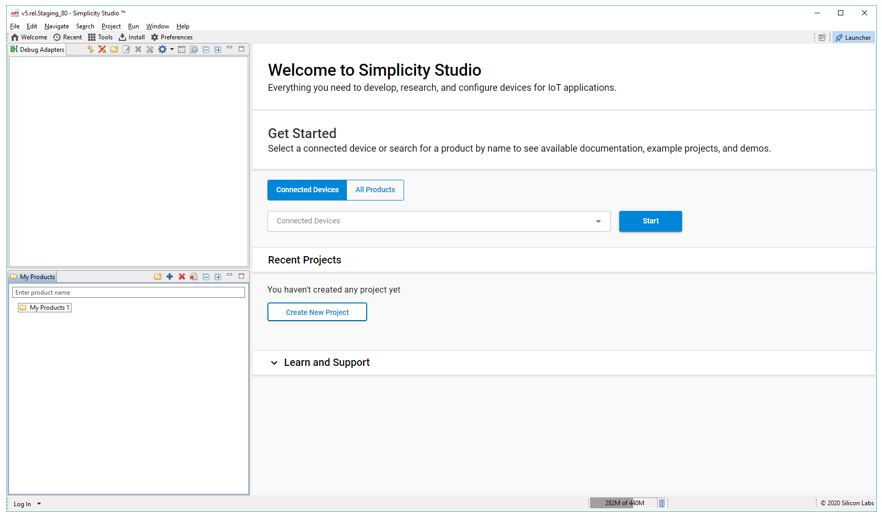Open the dropdown arrow next to Log In
This screenshot has height=516, width=882.
click(x=39, y=504)
